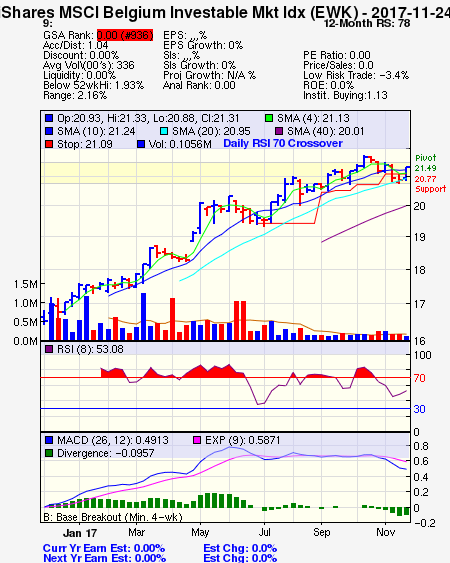This screenshot has width=450, height=563.
Task: Click the blue Vol legend swatch
Action: tap(141, 144)
